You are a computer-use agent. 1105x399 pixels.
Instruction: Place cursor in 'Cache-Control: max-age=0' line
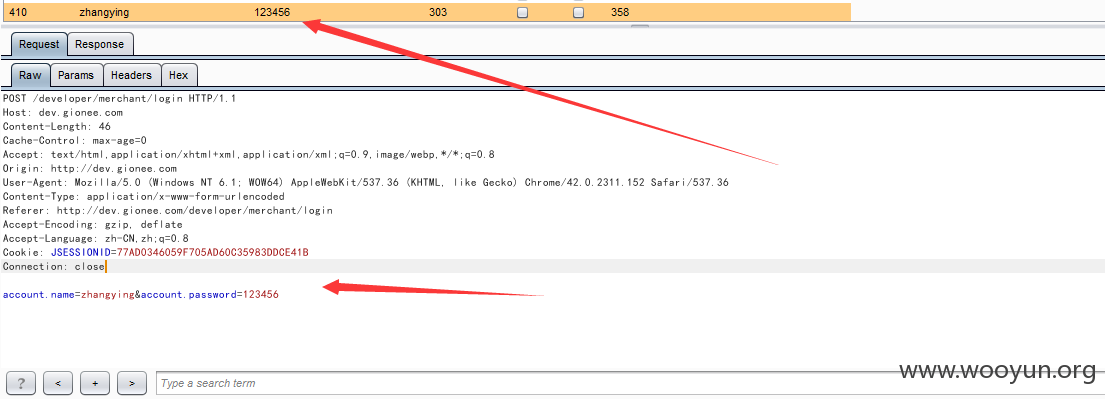point(75,141)
